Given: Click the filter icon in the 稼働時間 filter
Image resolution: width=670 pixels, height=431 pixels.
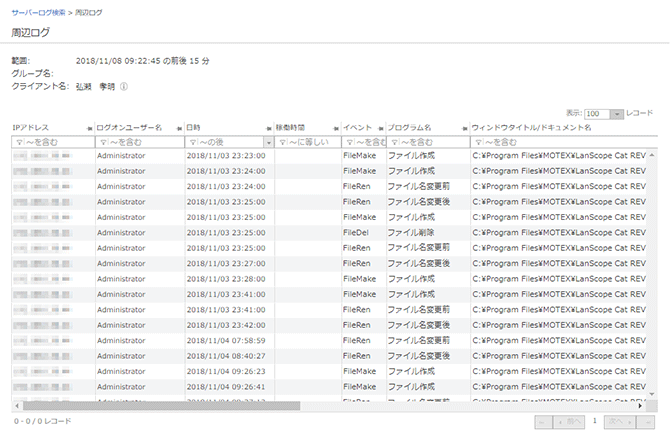Looking at the screenshot, I should pyautogui.click(x=281, y=142).
